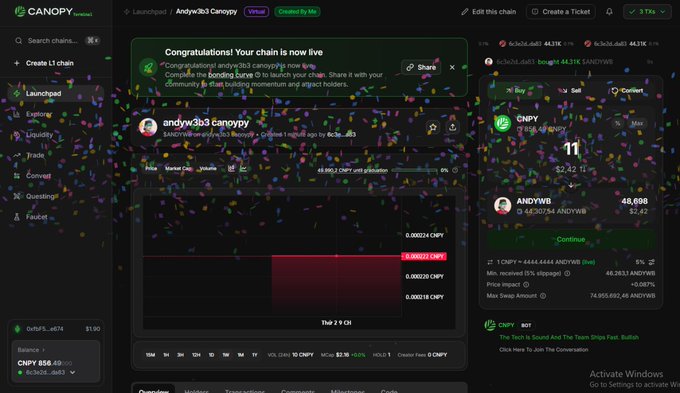Click Launchpad in the breadcrumb
This screenshot has width=680, height=393.
pos(149,12)
